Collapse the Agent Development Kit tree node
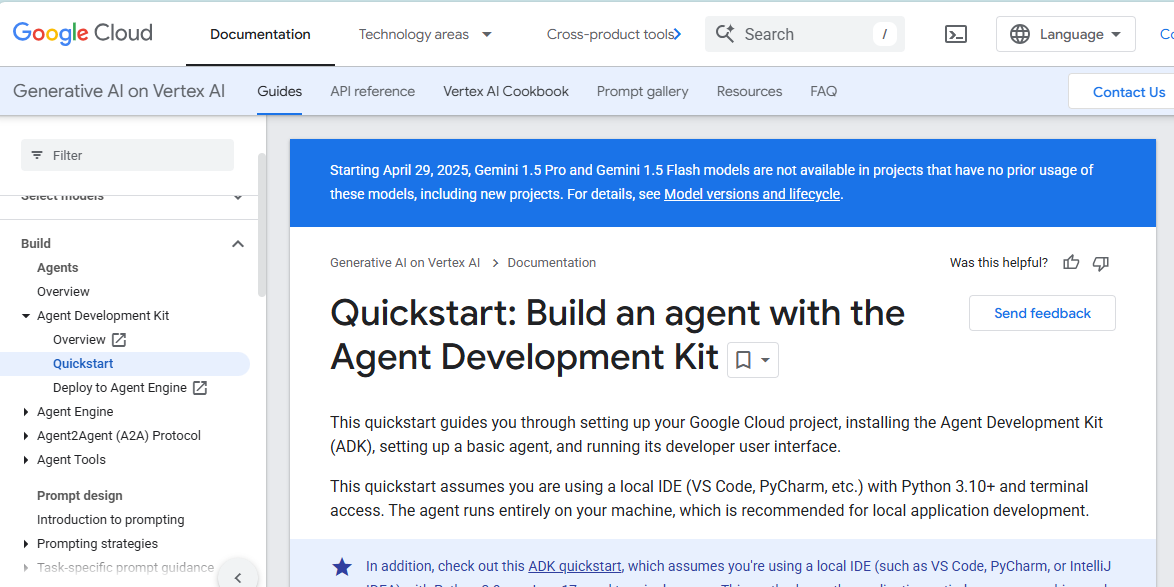The image size is (1174, 587). pyautogui.click(x=26, y=316)
